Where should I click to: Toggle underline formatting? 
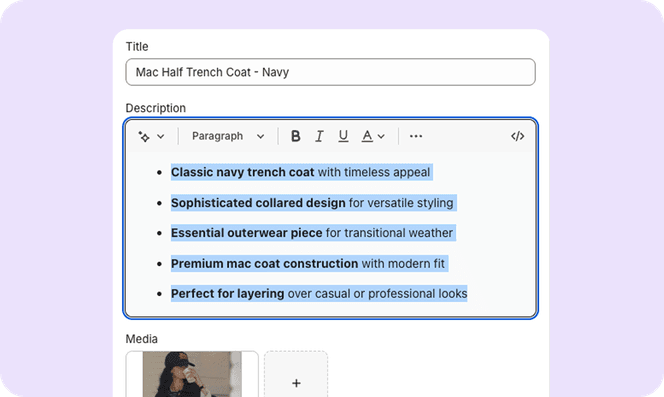pos(343,136)
